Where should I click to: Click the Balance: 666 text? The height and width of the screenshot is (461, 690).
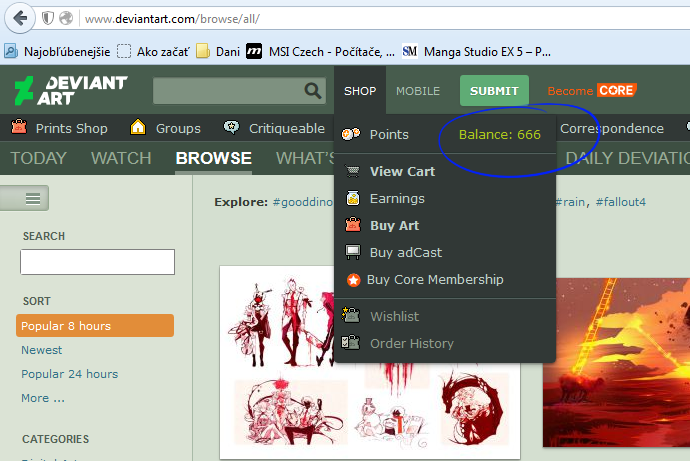tap(499, 134)
